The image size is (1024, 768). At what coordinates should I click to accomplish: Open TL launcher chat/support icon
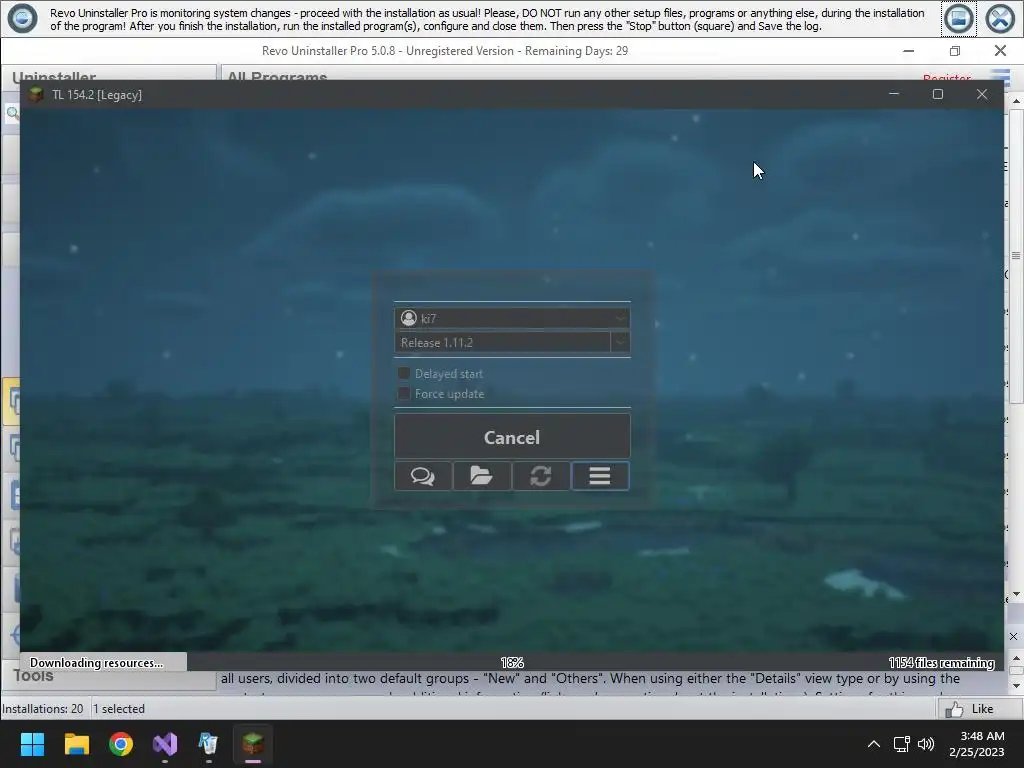423,475
